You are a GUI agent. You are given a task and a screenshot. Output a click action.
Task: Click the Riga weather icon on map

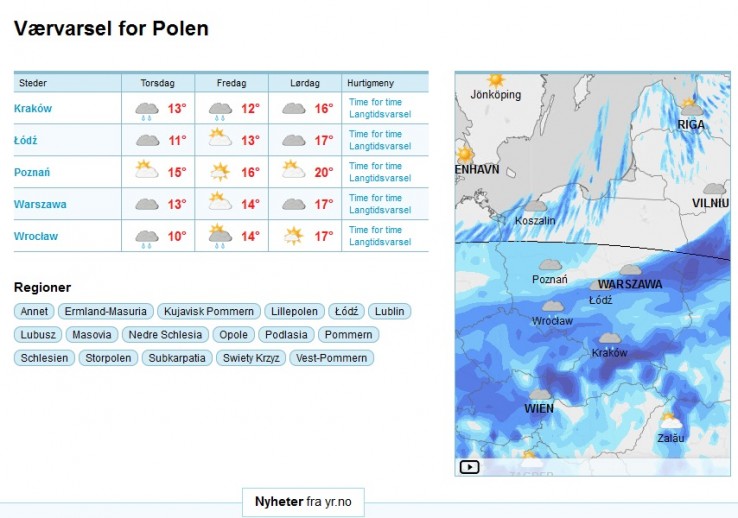click(x=690, y=108)
